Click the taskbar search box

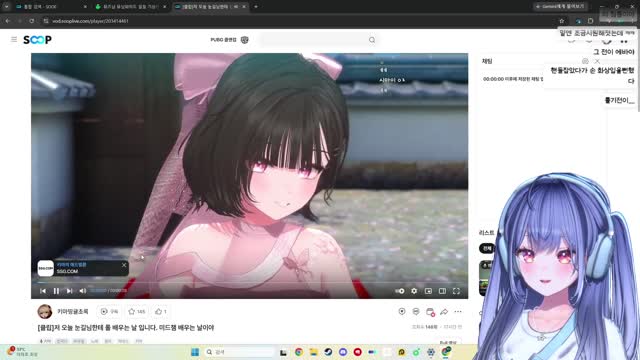click(239, 352)
